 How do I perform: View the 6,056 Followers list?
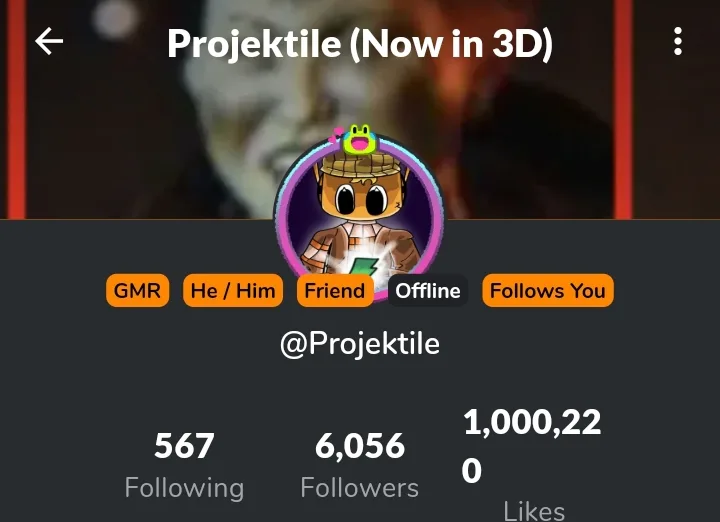tap(360, 465)
